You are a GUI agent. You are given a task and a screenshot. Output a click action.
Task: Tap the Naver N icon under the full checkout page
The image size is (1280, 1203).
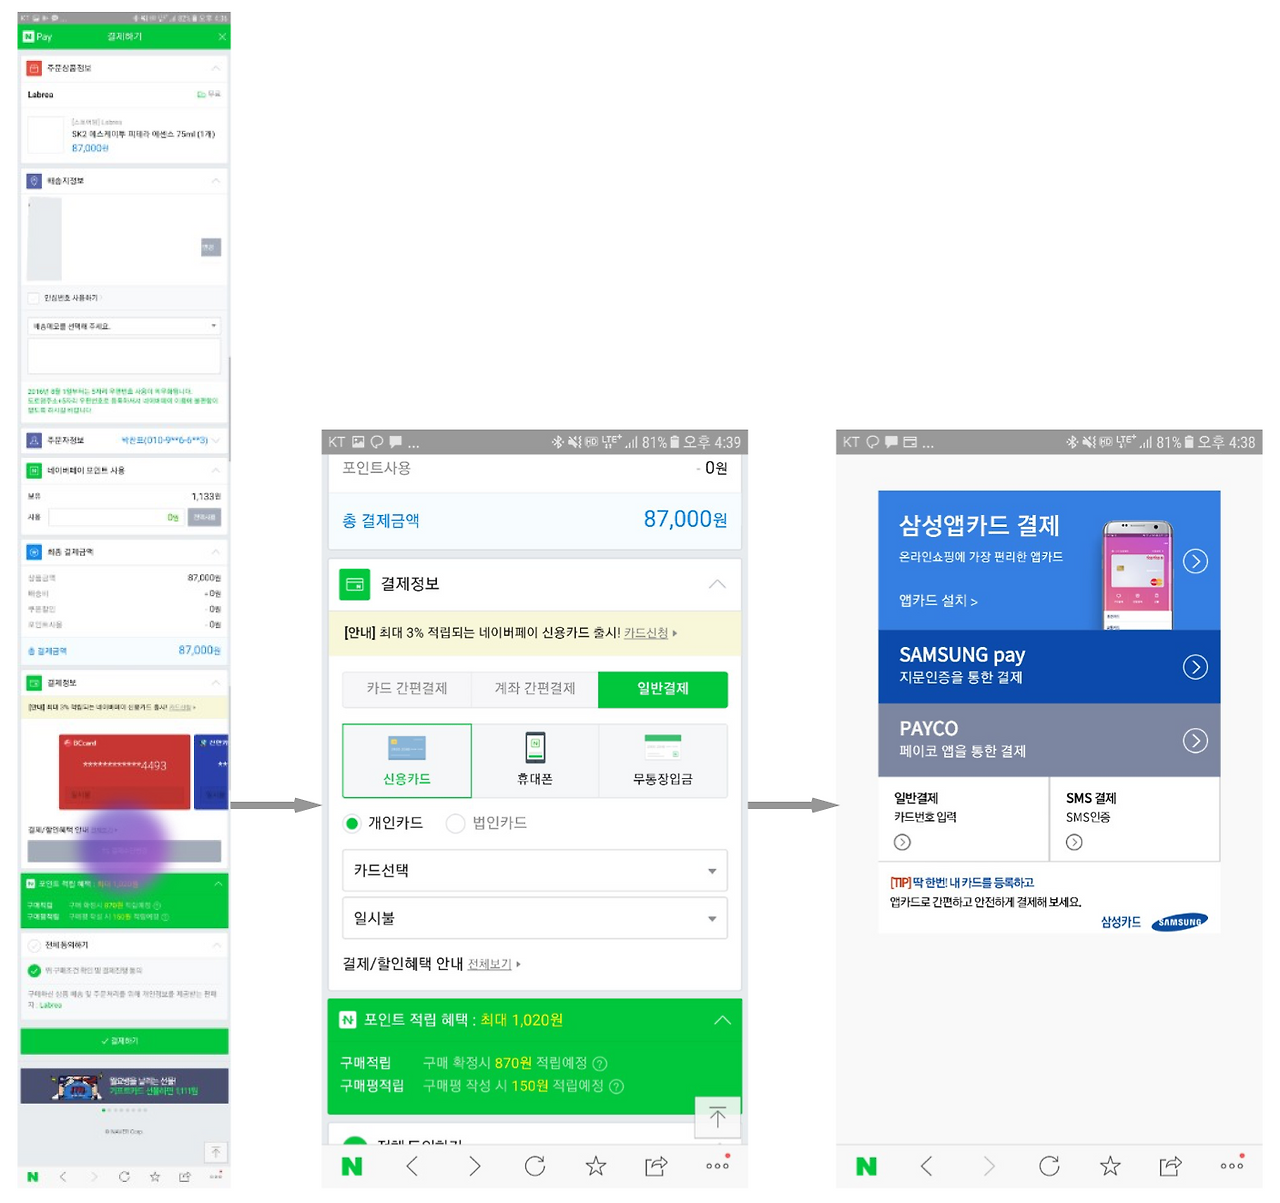33,1177
